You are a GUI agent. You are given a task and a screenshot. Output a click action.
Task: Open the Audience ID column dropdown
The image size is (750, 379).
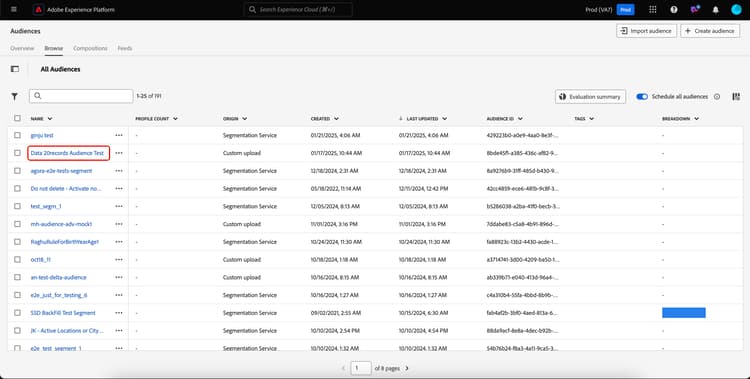520,119
